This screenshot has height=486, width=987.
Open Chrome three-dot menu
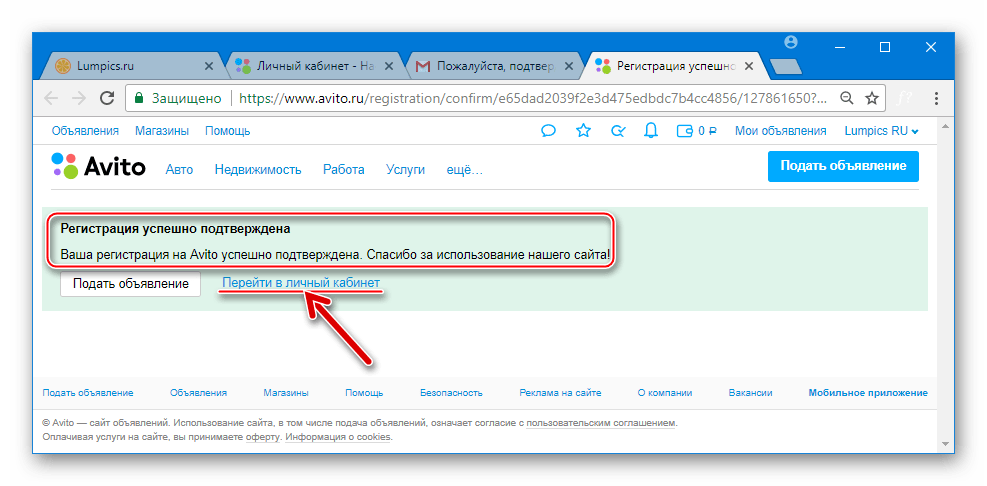937,98
